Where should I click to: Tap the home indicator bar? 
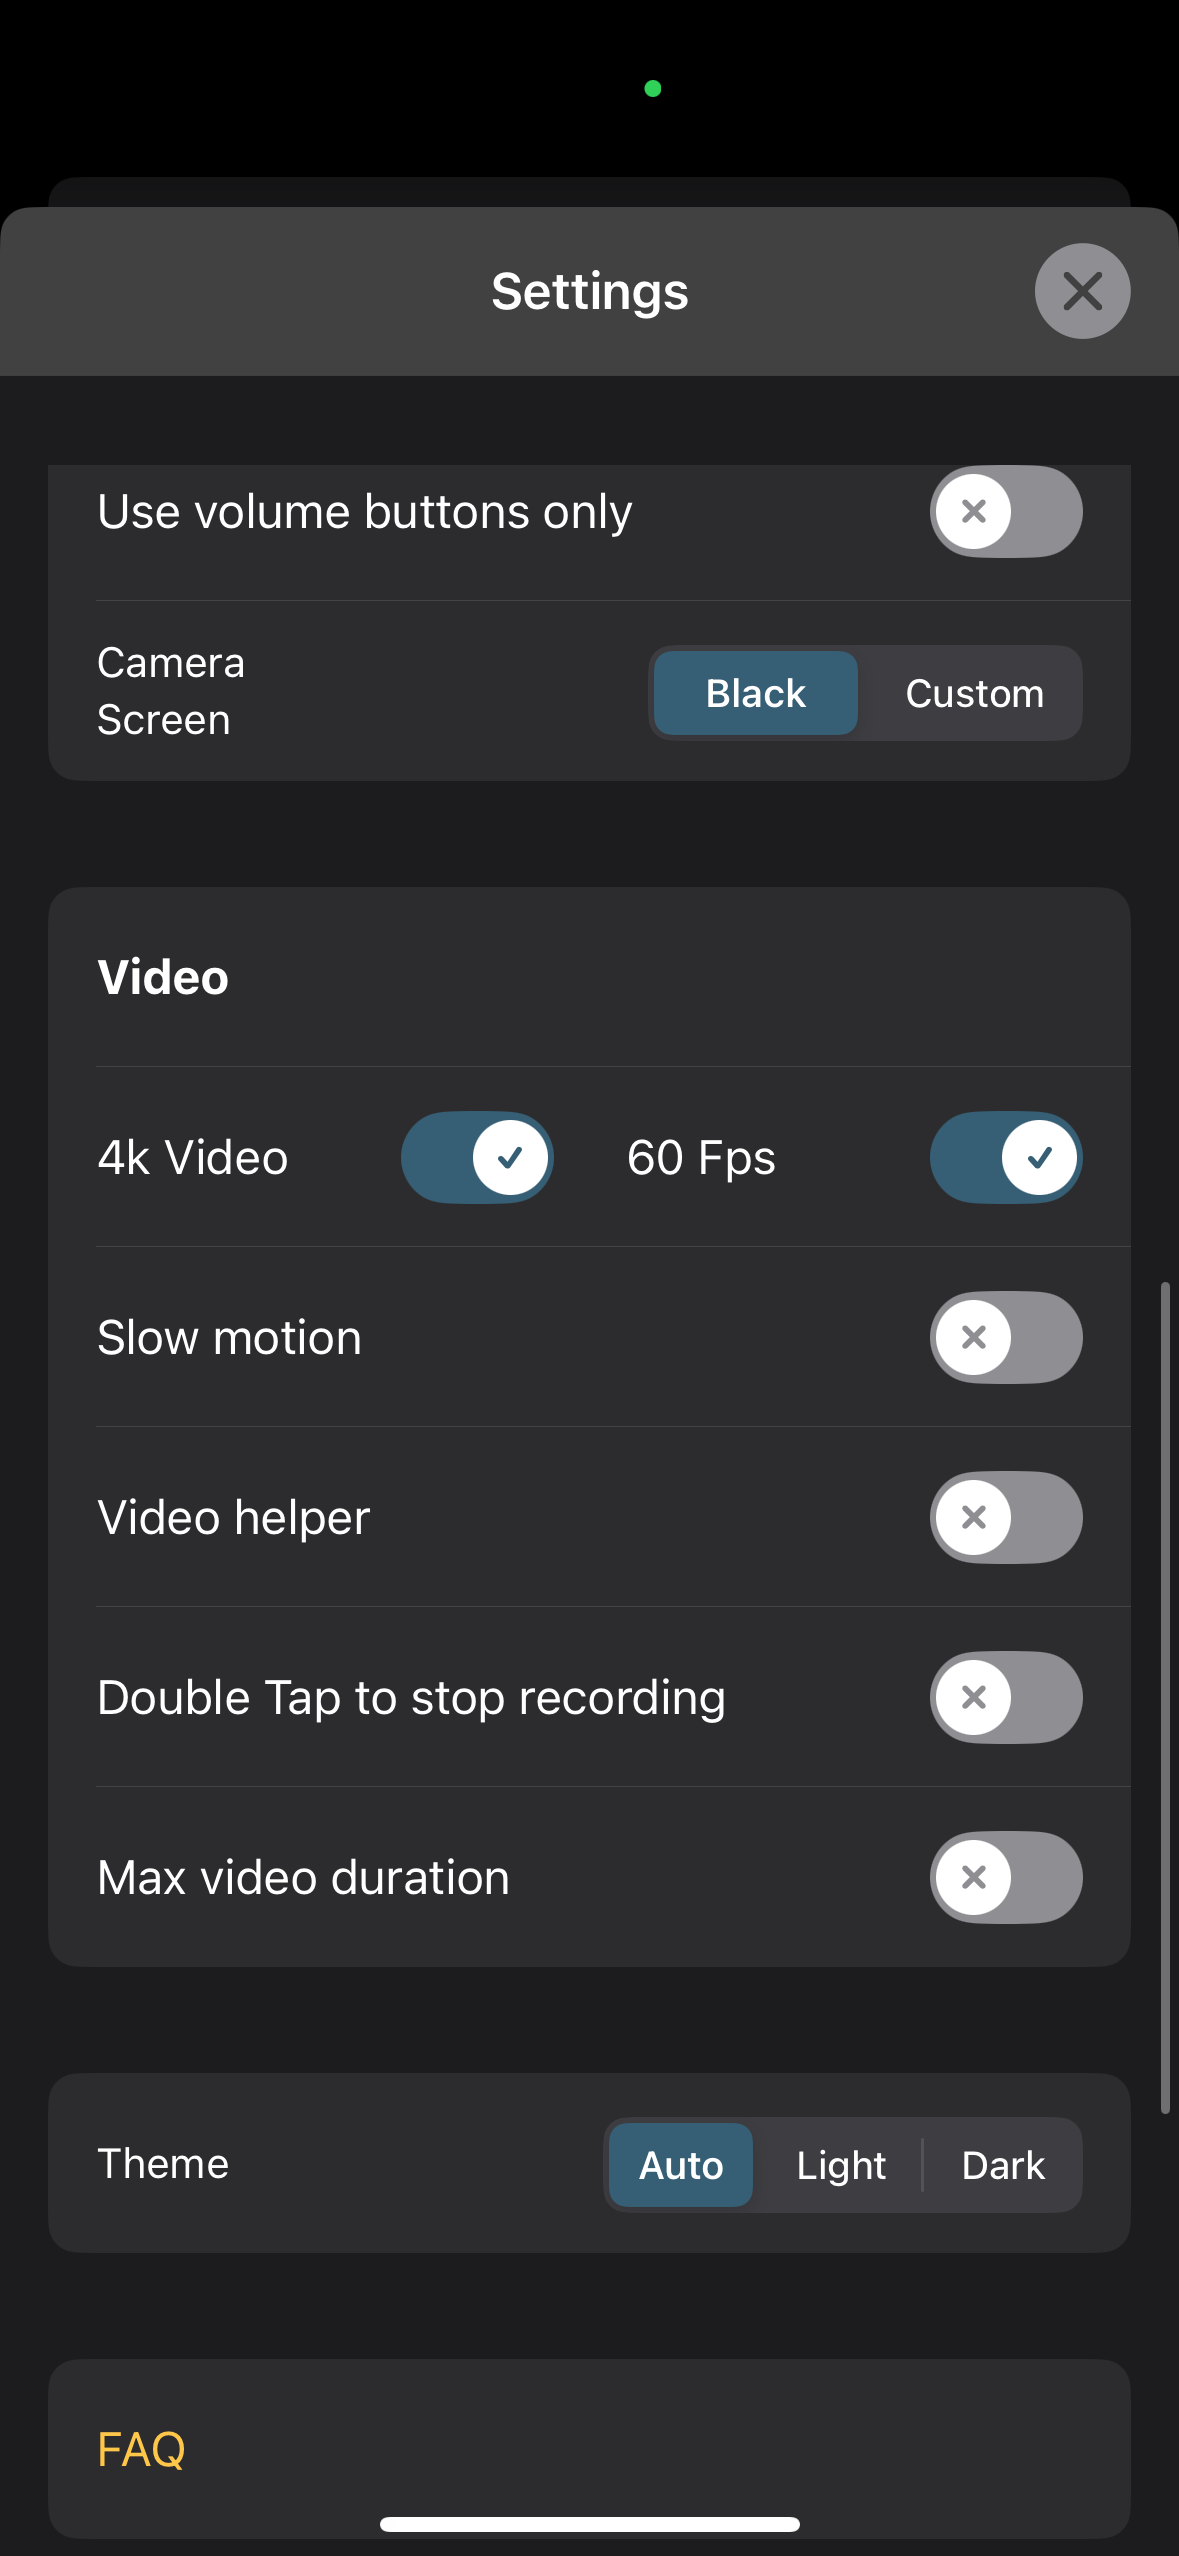(590, 2524)
